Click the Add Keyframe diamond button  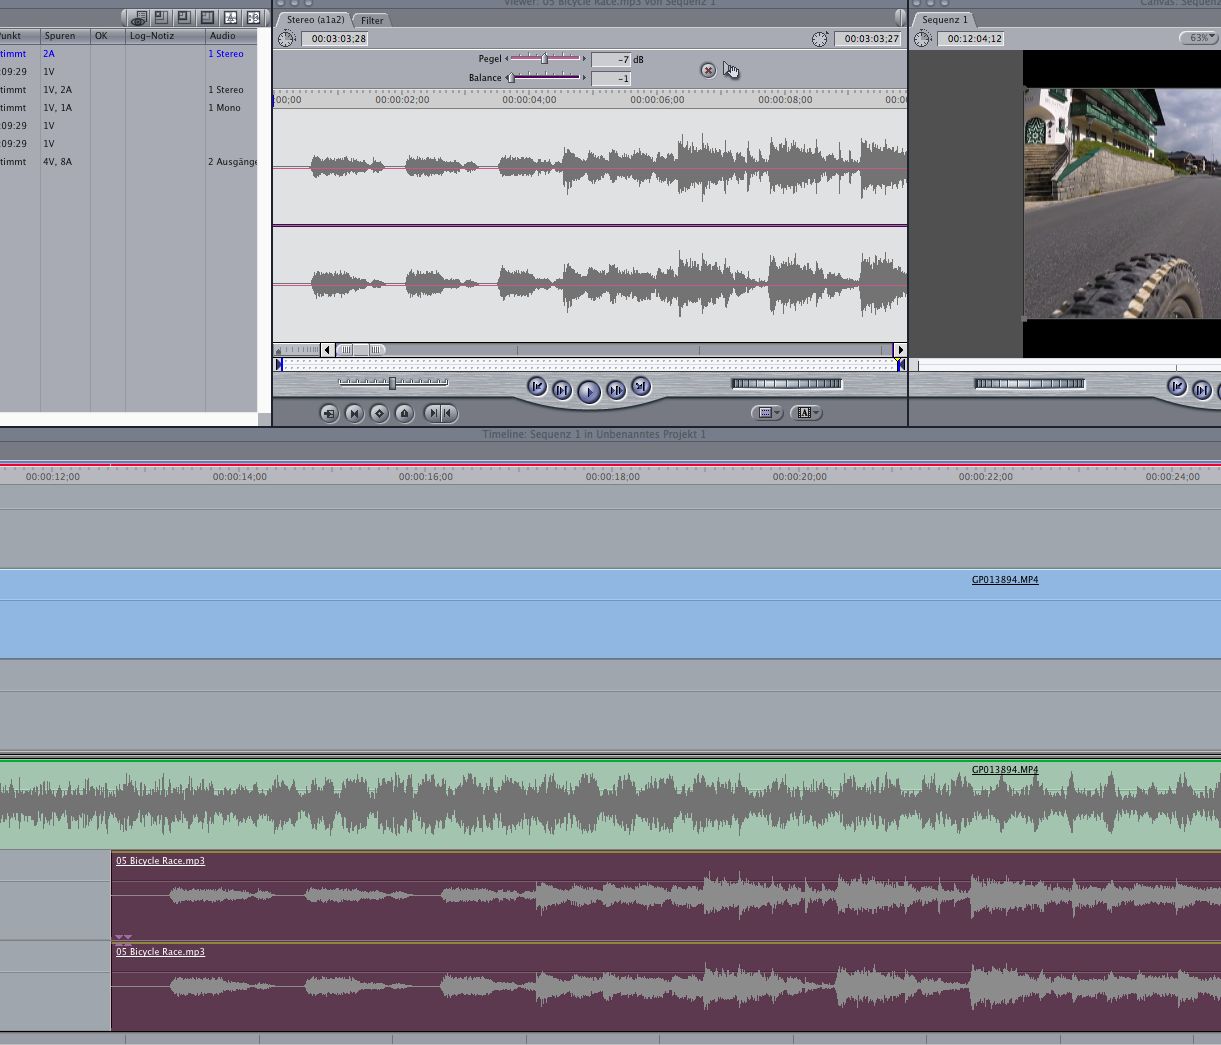pyautogui.click(x=379, y=413)
